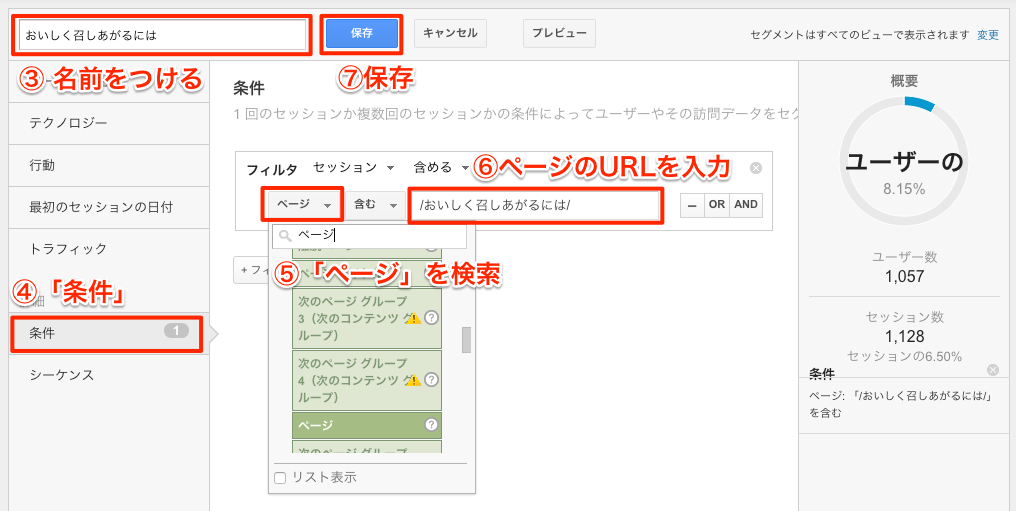The width and height of the screenshot is (1016, 511).
Task: Open the 含める include/exclude dropdown
Action: click(x=441, y=168)
